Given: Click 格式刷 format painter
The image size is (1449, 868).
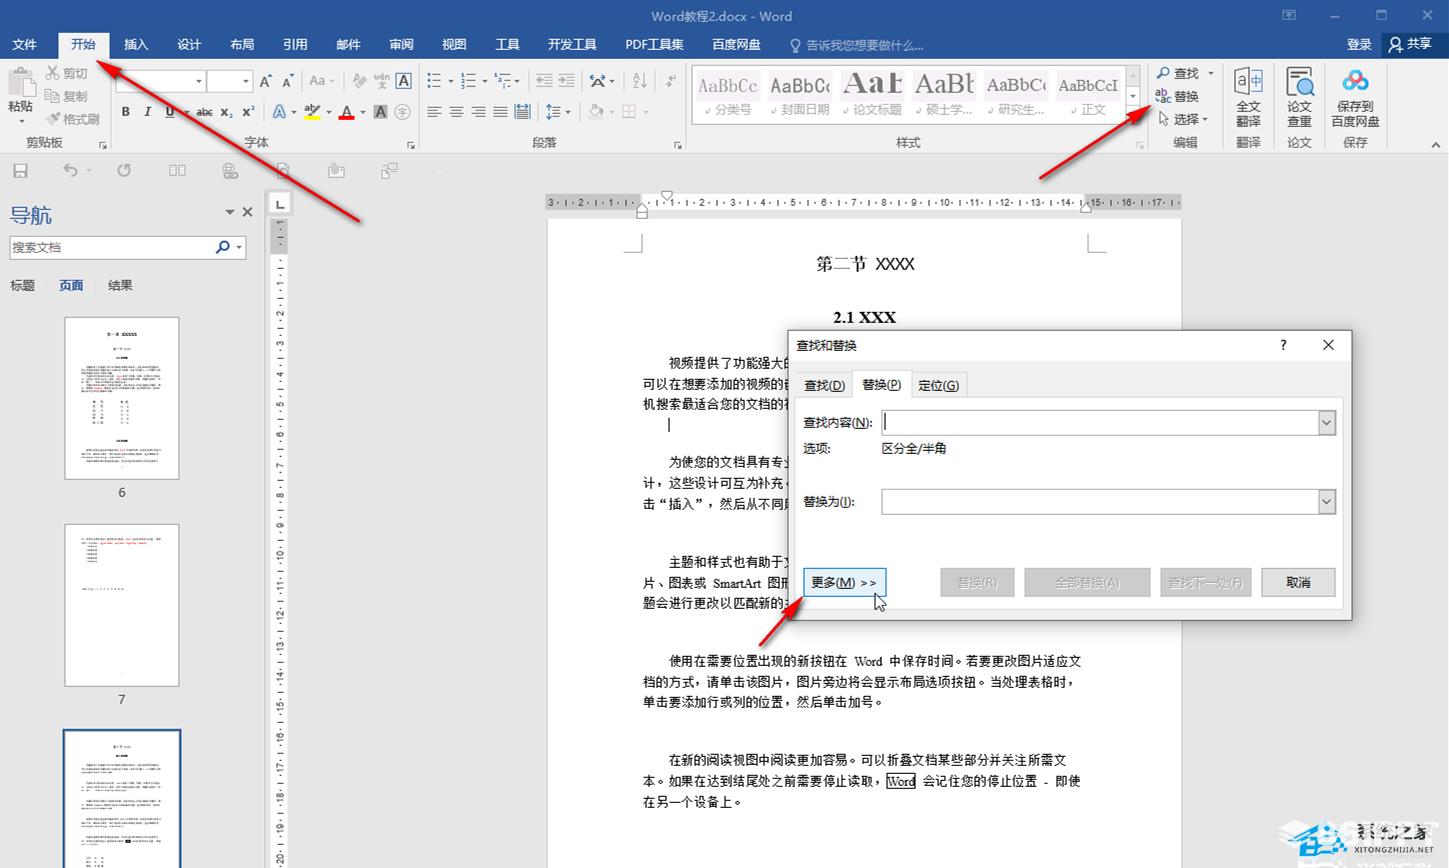Looking at the screenshot, I should pos(72,119).
